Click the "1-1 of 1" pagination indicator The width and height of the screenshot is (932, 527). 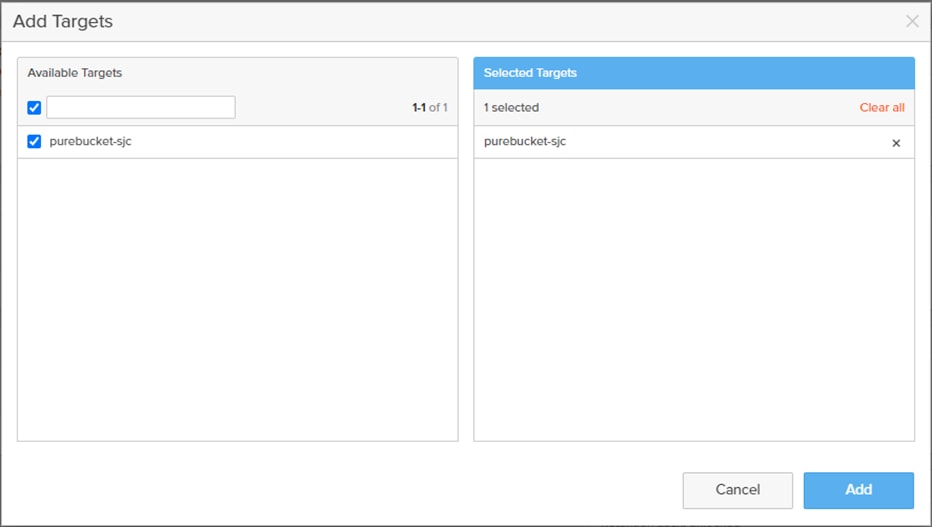pos(430,108)
